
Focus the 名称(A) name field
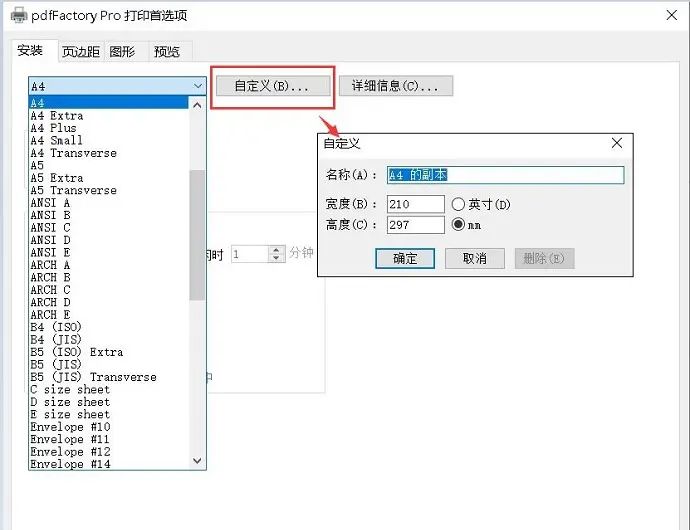506,175
